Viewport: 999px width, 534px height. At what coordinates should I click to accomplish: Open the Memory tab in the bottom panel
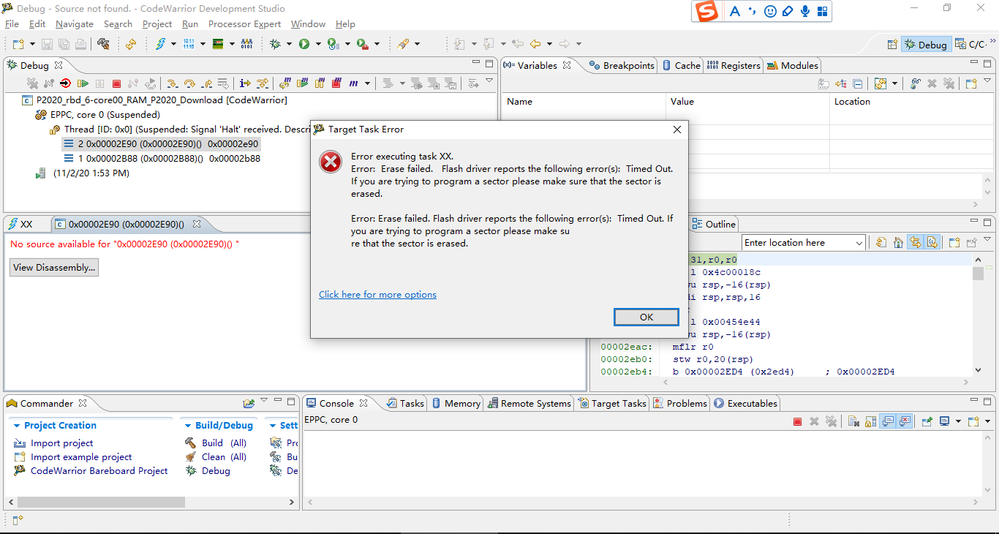point(456,403)
